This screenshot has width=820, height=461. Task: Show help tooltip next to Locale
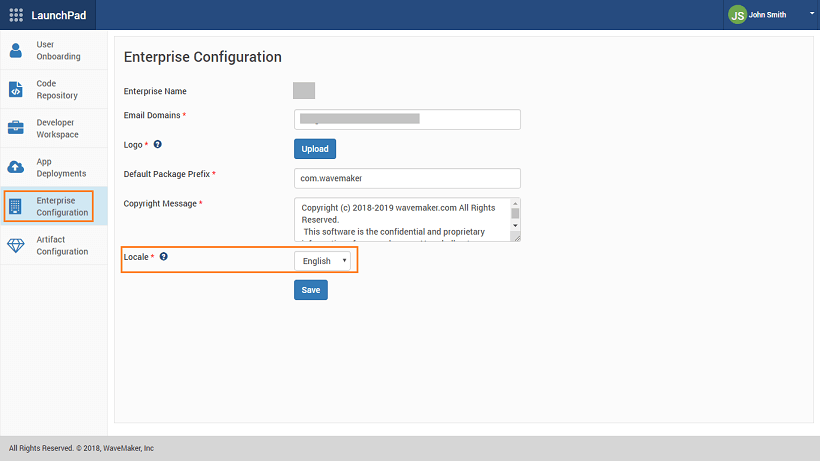[x=164, y=257]
